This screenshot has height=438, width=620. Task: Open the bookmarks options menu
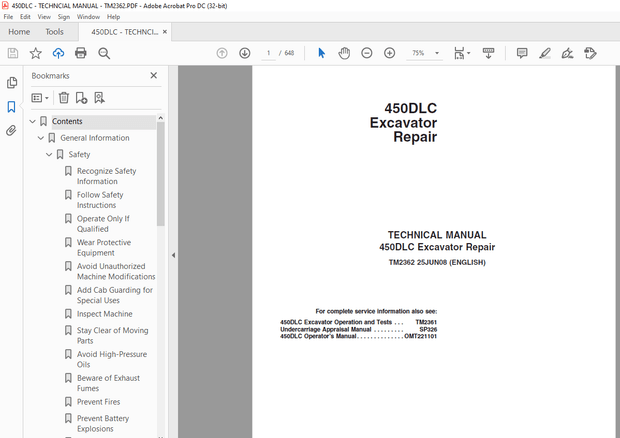40,98
